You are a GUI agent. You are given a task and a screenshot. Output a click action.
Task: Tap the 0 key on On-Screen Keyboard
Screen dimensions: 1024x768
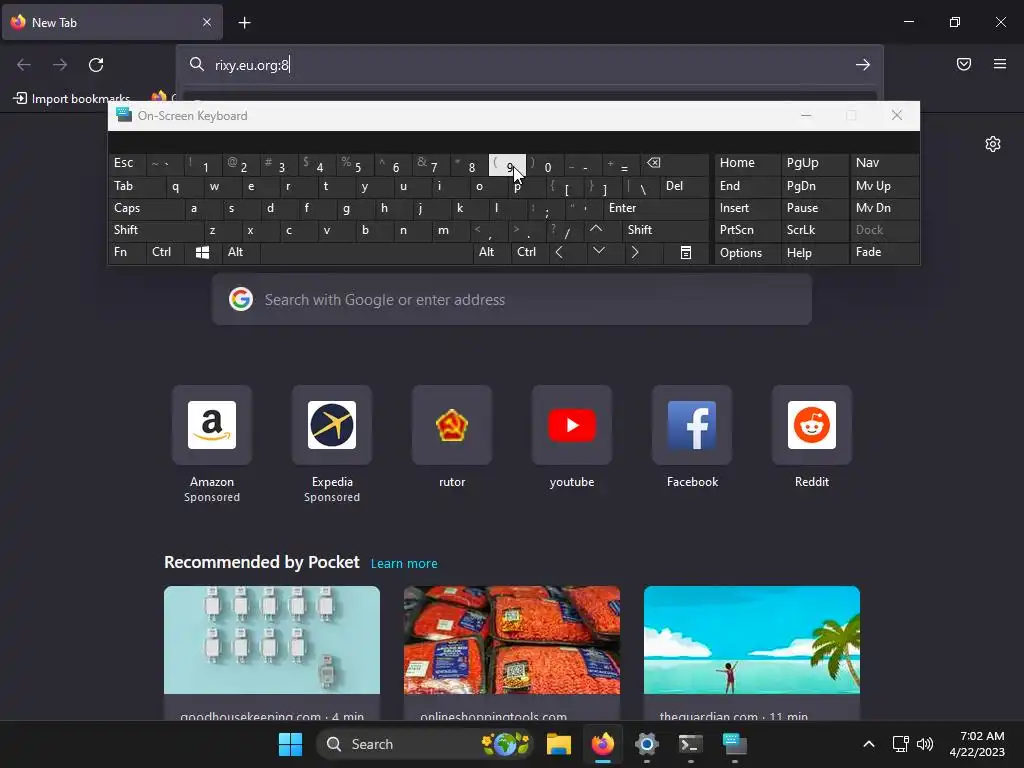point(546,165)
